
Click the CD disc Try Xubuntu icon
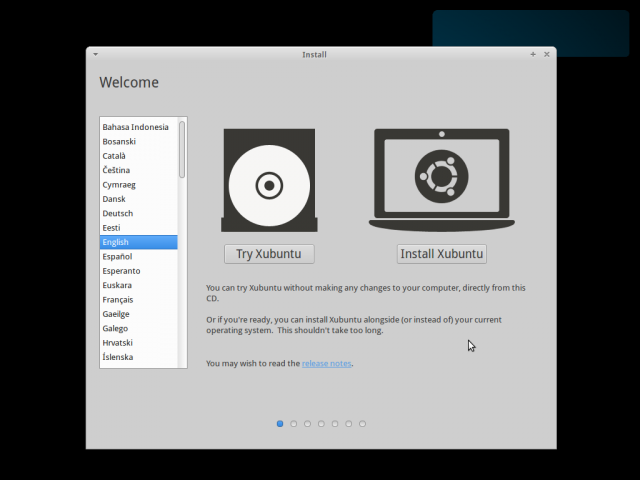[x=269, y=180]
